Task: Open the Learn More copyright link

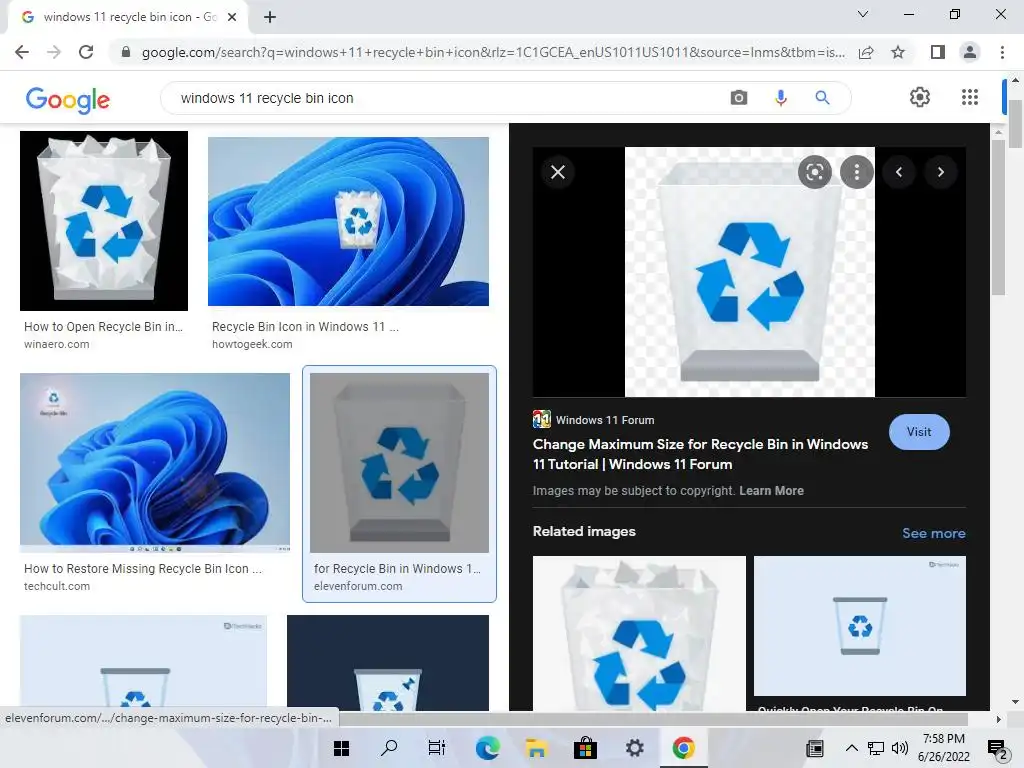Action: point(771,490)
